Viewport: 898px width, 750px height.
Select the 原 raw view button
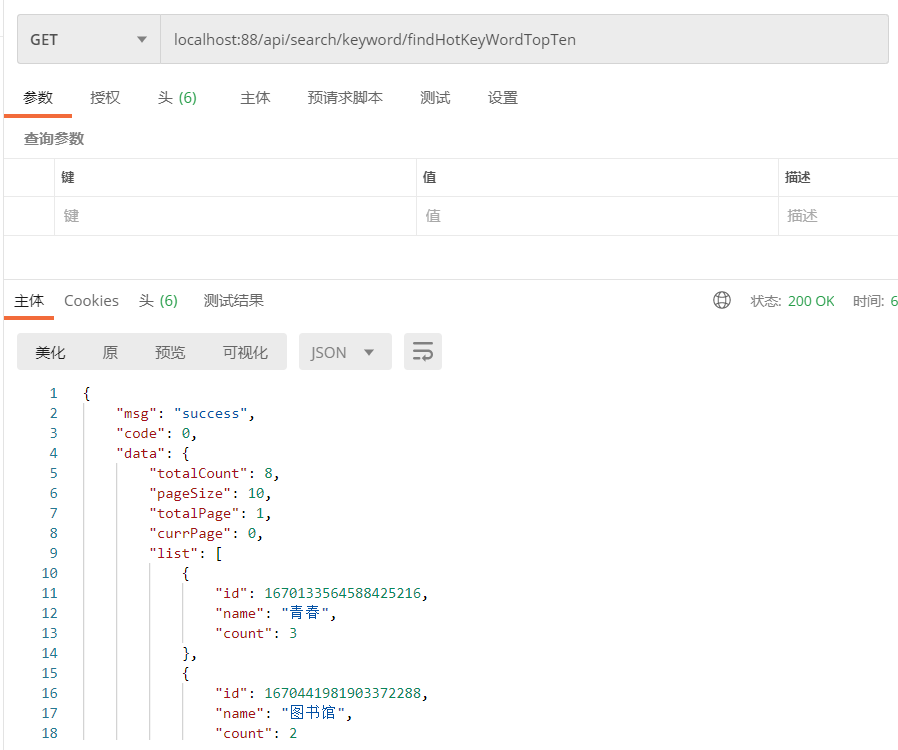(x=110, y=352)
